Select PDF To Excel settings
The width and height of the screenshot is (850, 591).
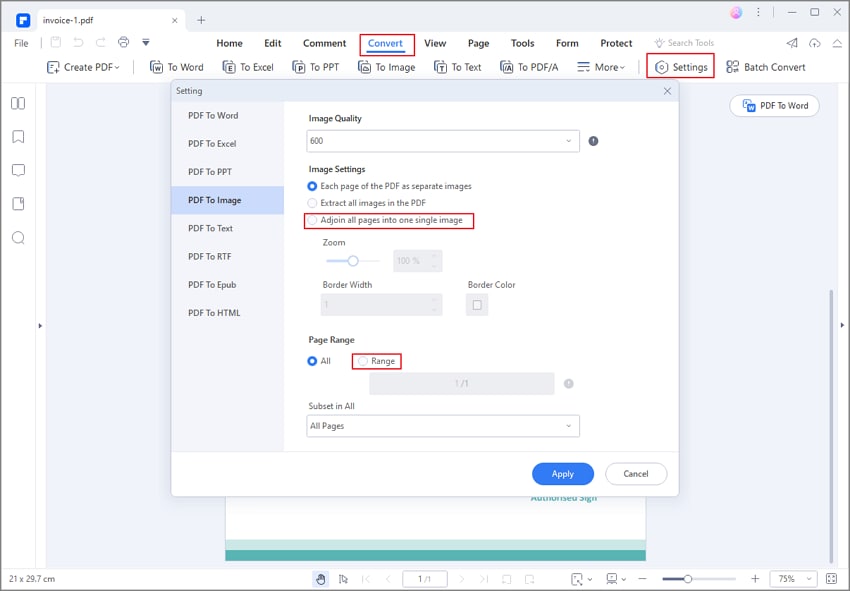pyautogui.click(x=227, y=144)
